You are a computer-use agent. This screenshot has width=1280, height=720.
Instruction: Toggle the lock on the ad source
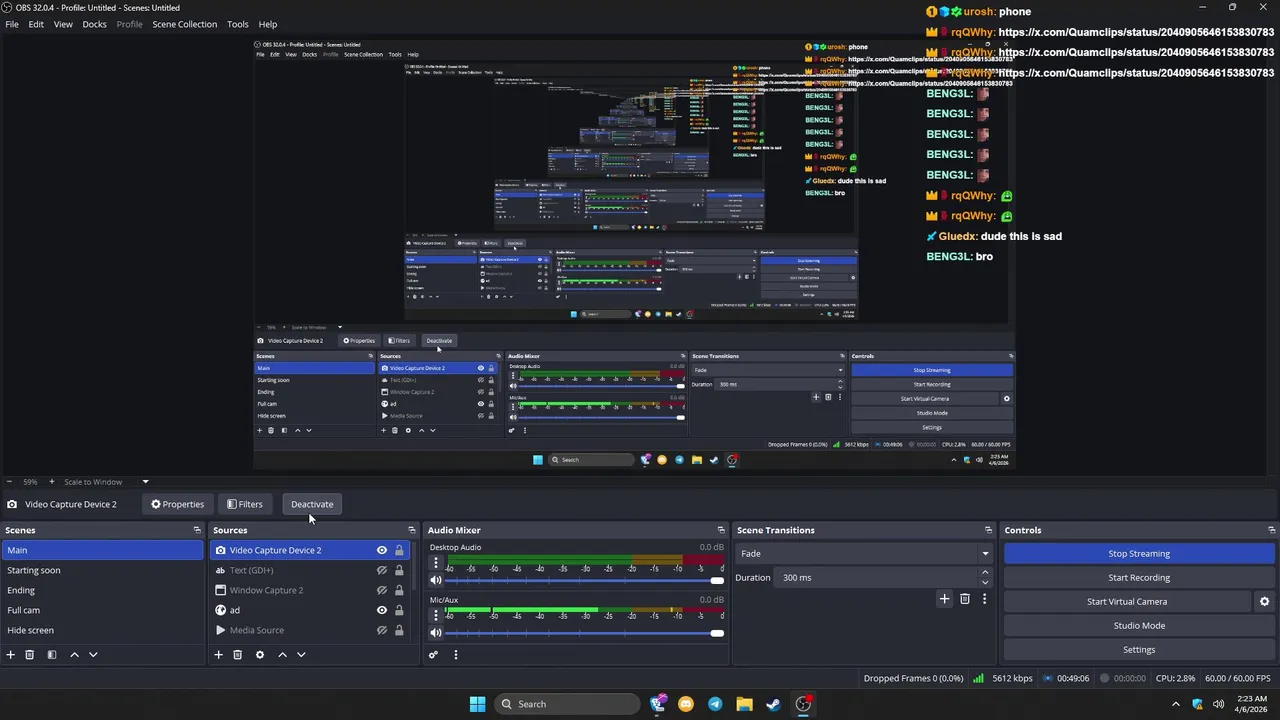coord(399,610)
